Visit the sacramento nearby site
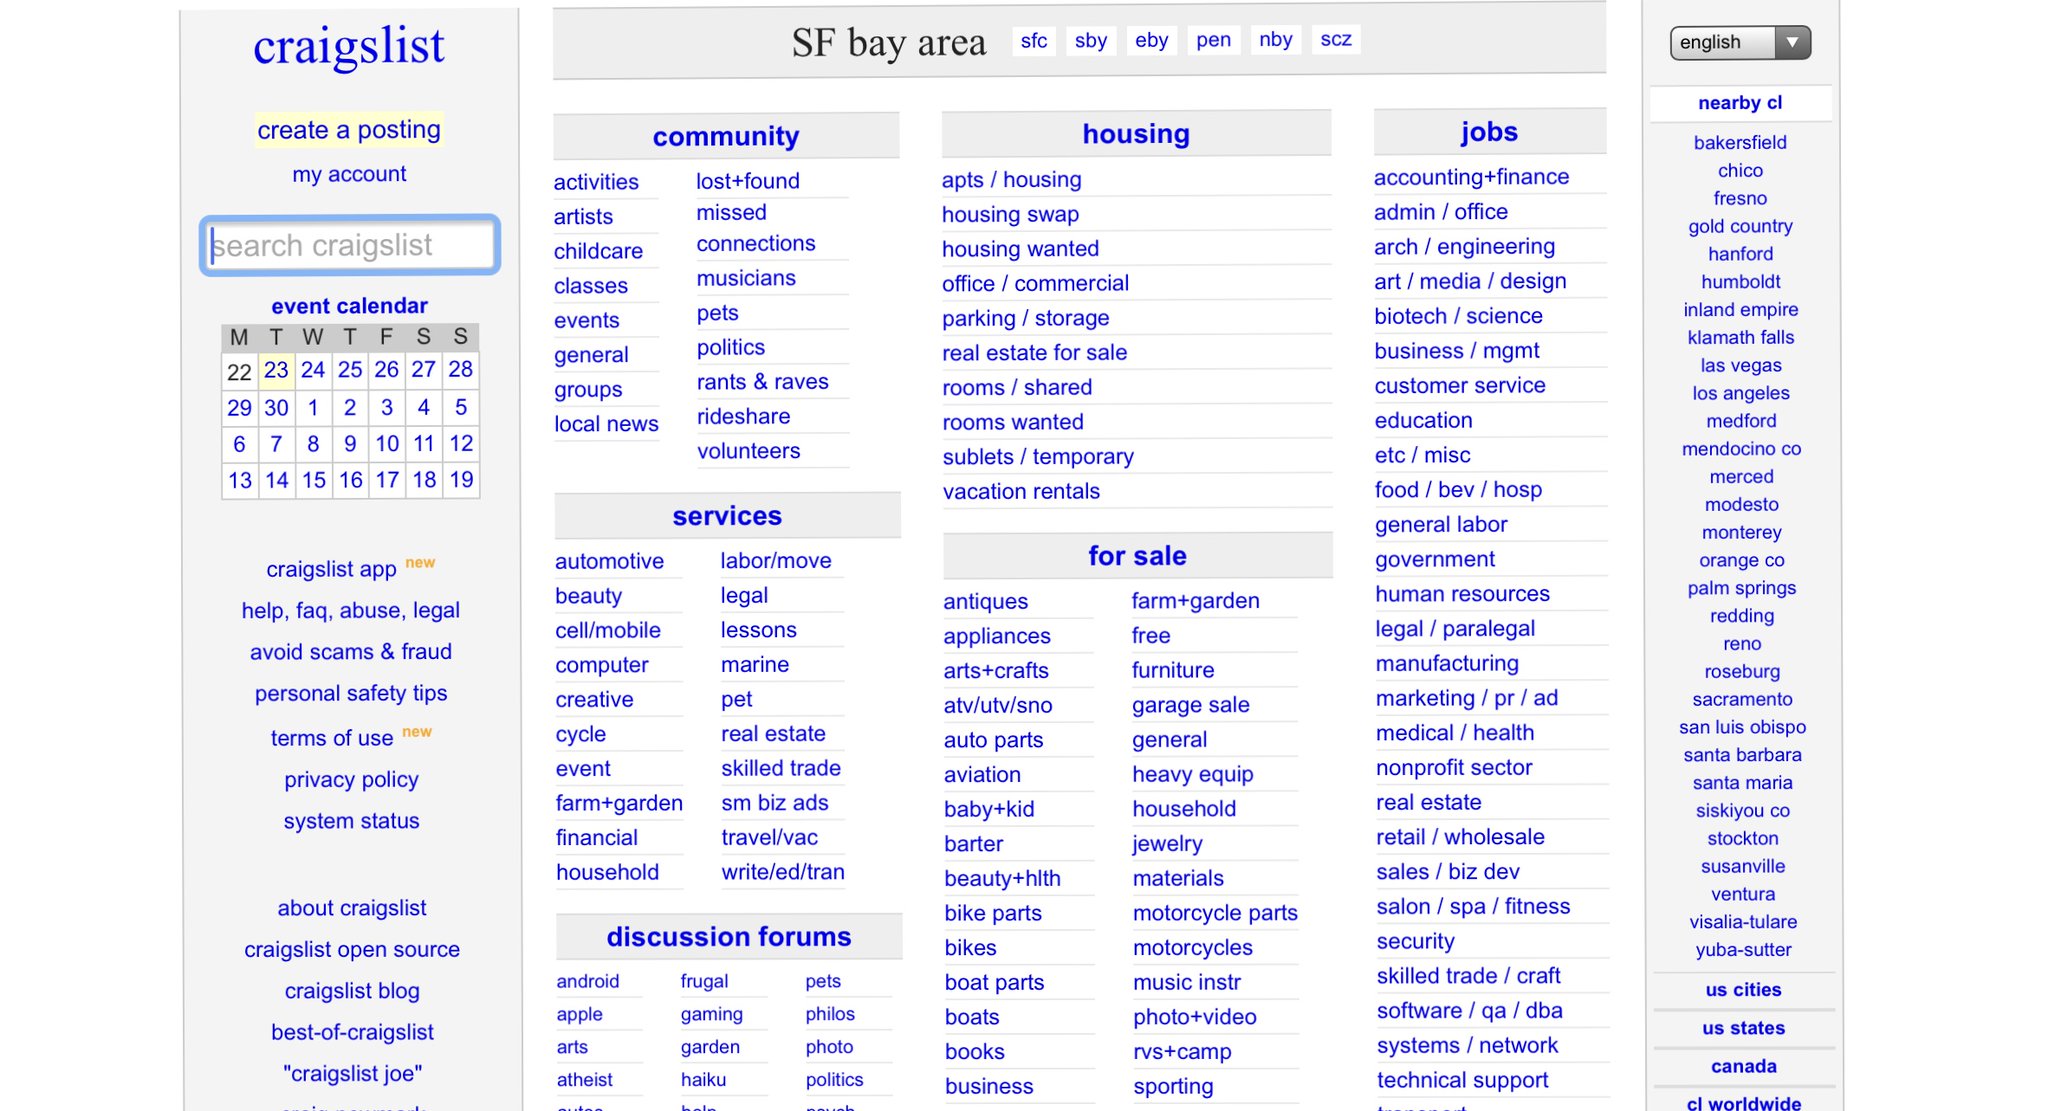Image resolution: width=2048 pixels, height=1111 pixels. (x=1742, y=699)
